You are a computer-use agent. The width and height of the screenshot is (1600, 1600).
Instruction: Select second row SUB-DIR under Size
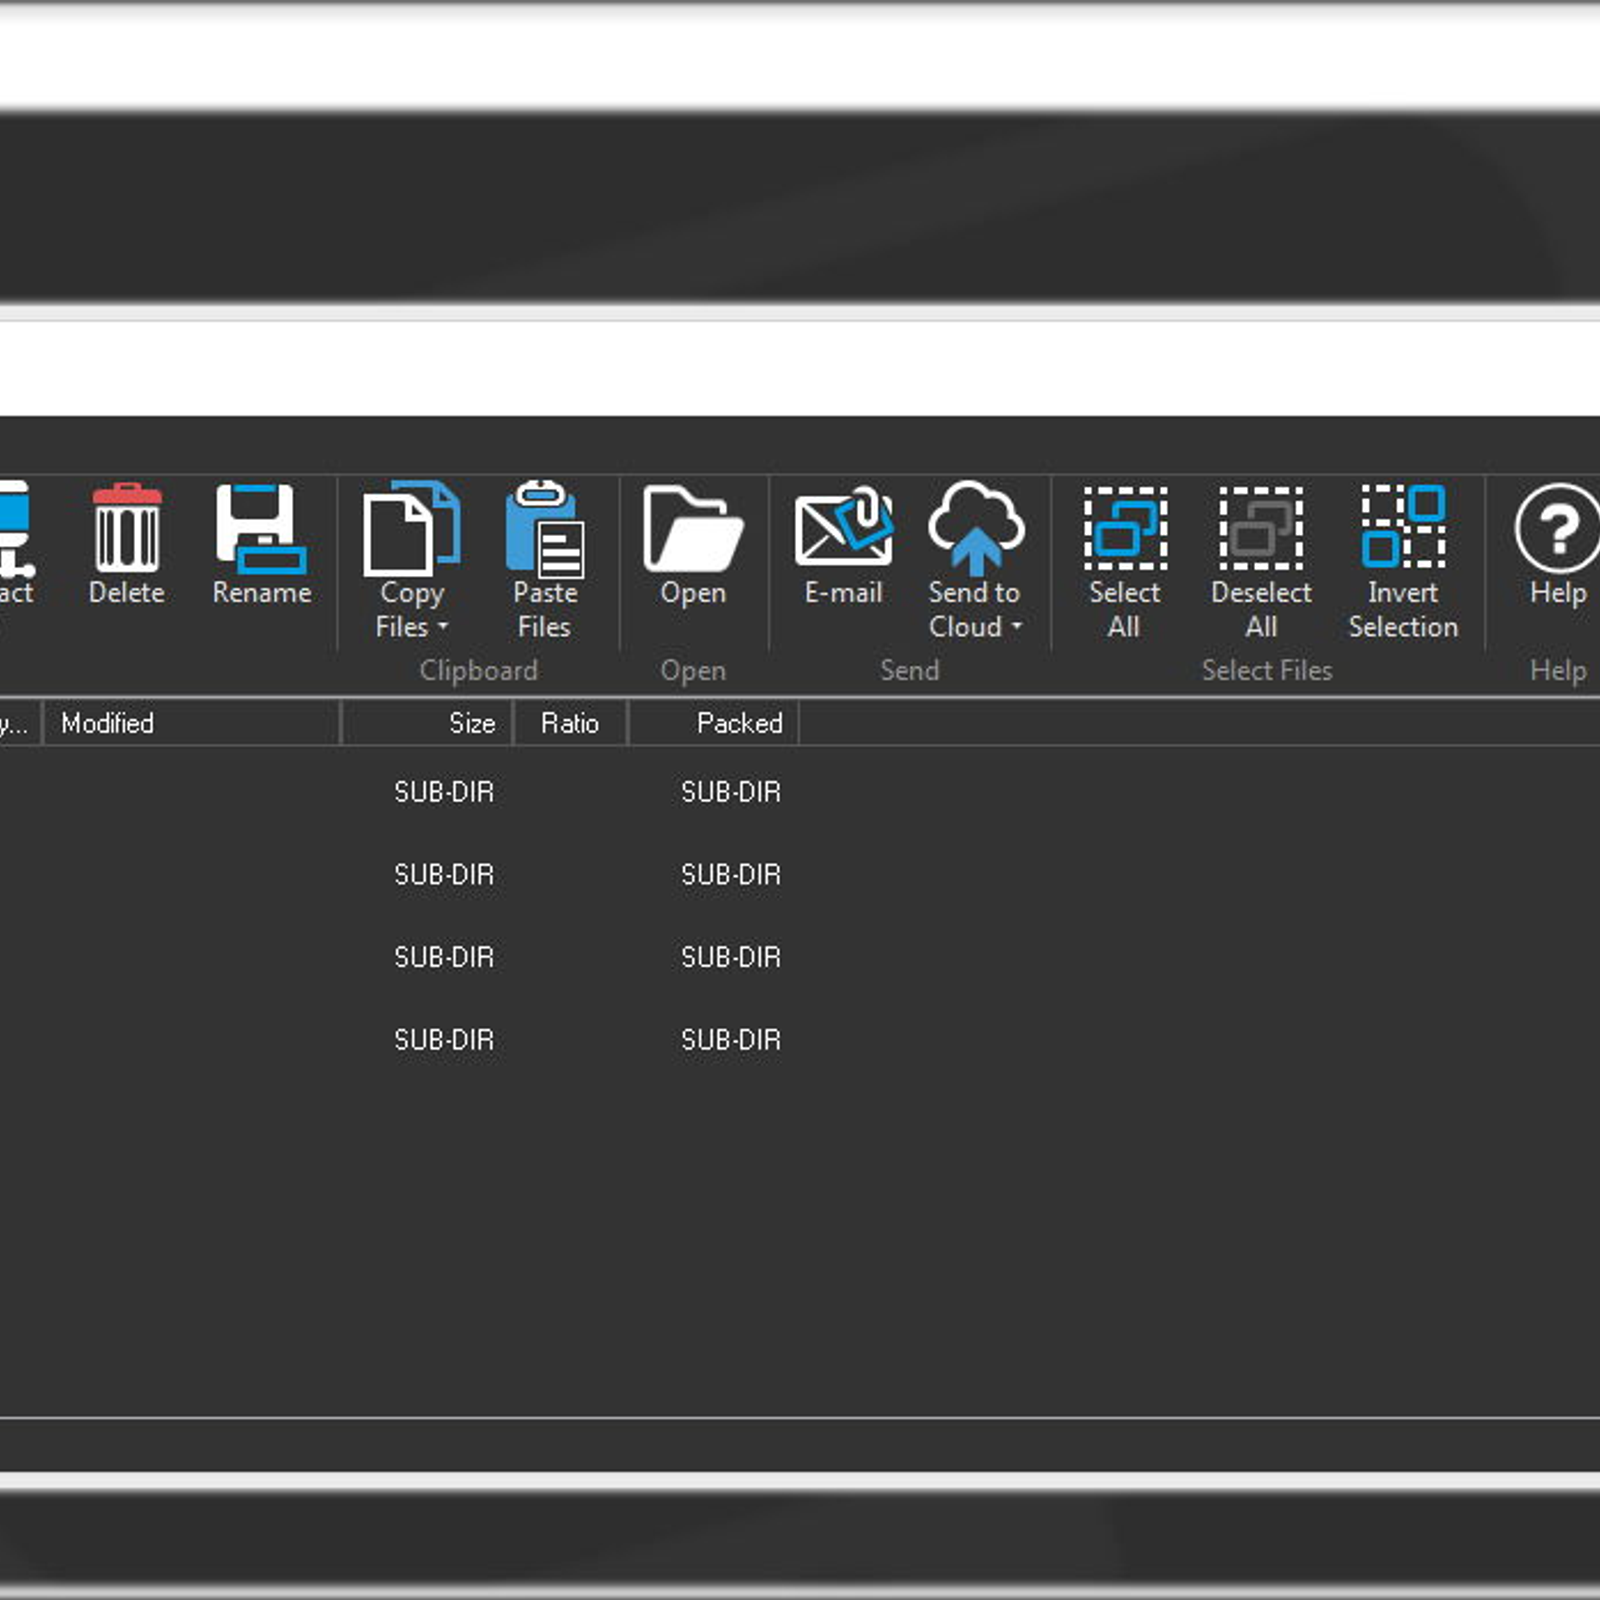tap(444, 875)
